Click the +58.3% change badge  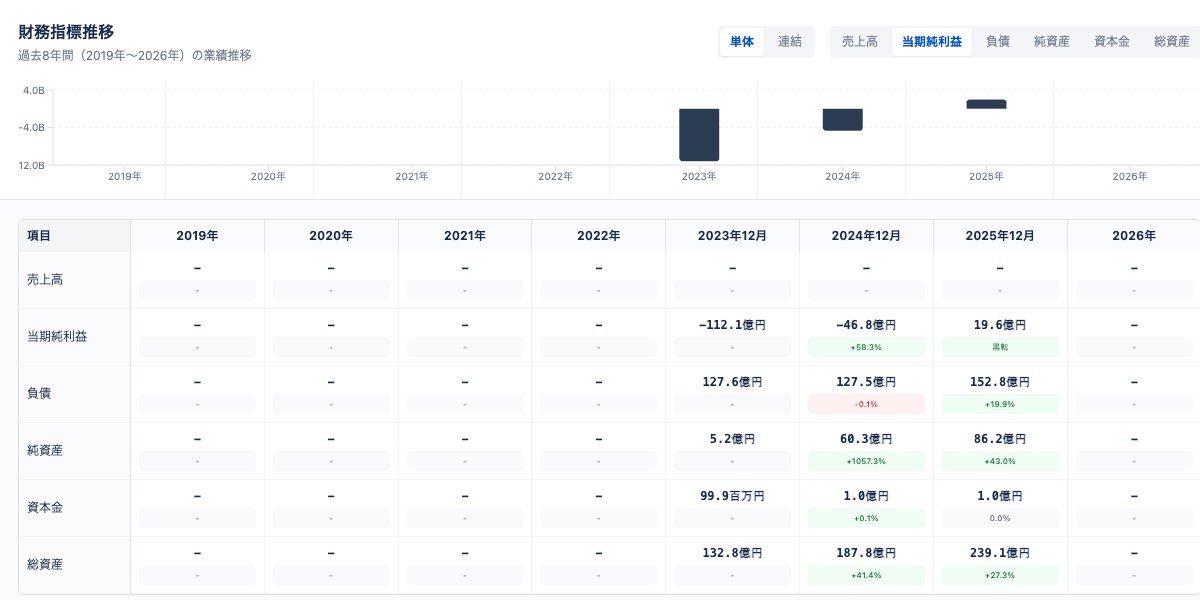[x=866, y=347]
